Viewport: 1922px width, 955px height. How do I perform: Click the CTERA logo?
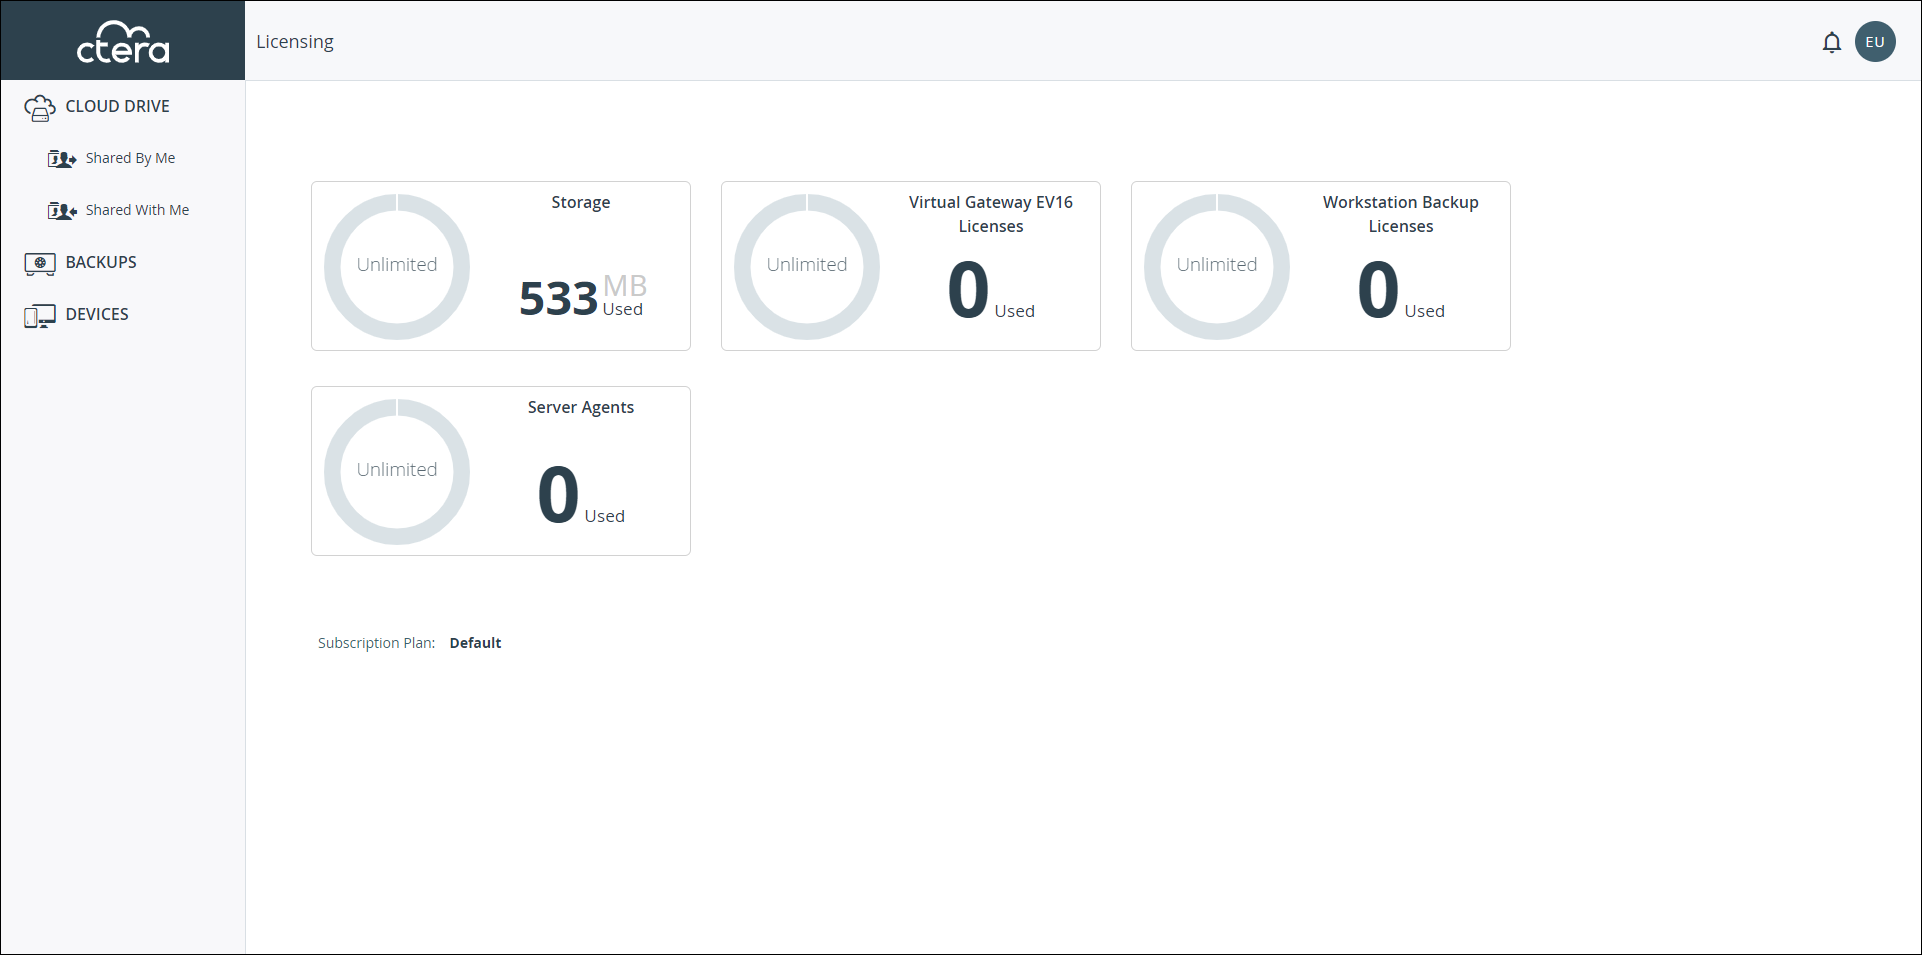click(123, 42)
